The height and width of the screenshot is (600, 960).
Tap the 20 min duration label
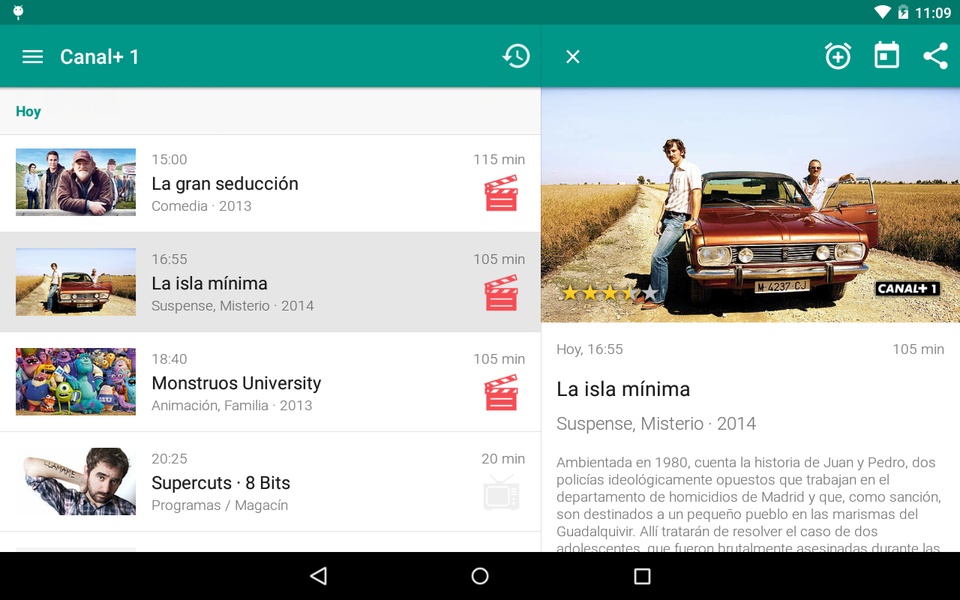point(503,459)
